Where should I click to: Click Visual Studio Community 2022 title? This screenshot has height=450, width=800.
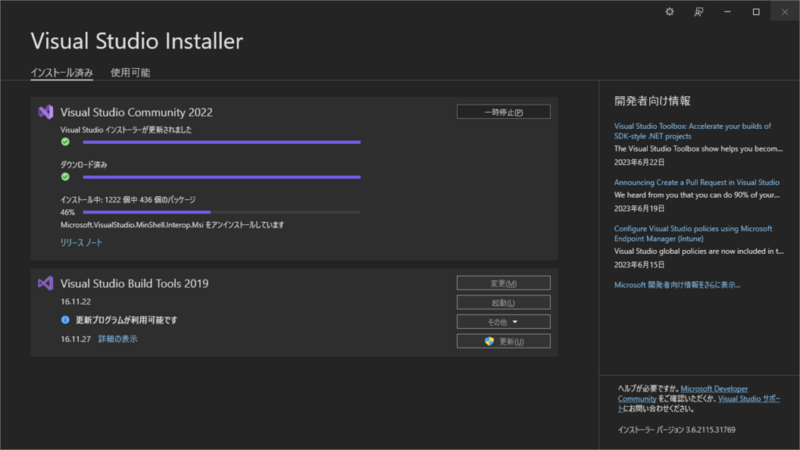click(x=136, y=112)
